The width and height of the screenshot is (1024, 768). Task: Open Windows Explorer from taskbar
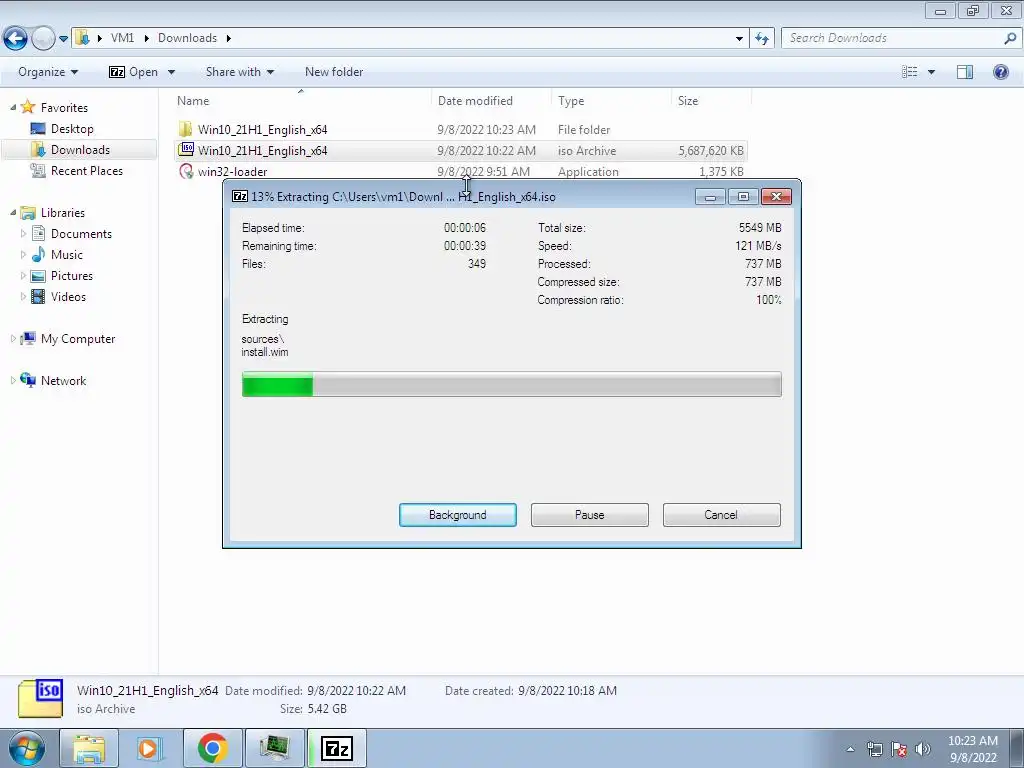[x=89, y=748]
